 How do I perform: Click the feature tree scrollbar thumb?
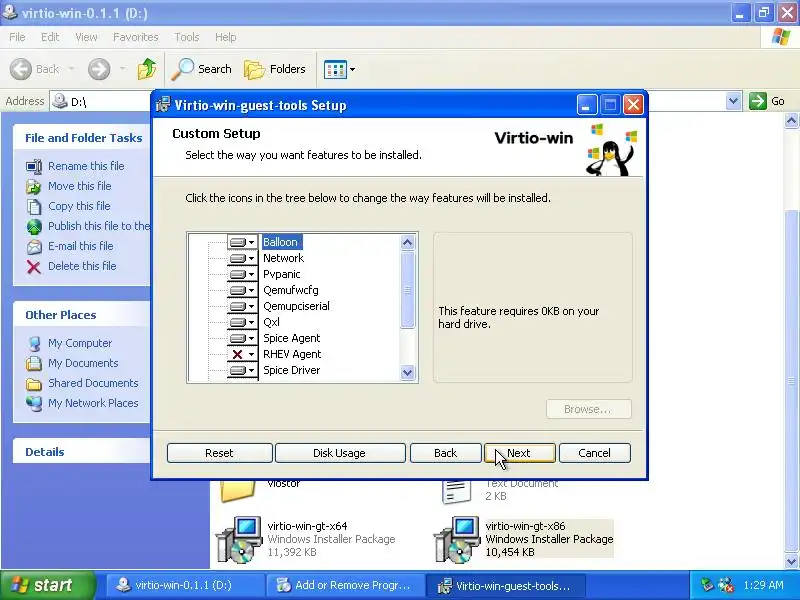tap(407, 290)
